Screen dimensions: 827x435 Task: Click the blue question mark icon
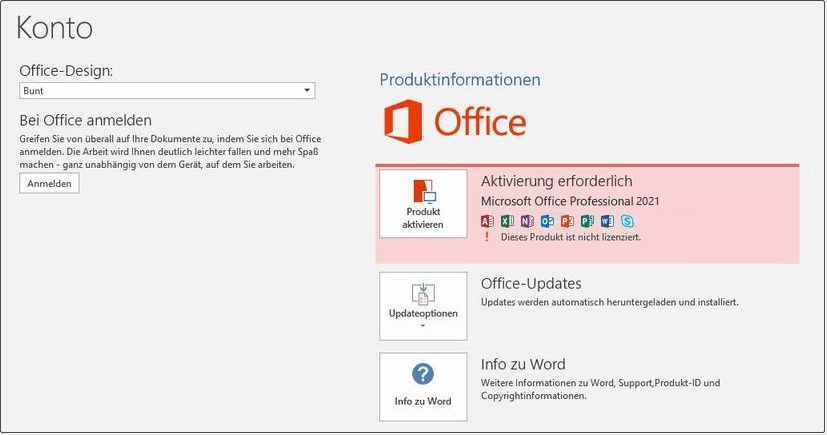coord(423,374)
